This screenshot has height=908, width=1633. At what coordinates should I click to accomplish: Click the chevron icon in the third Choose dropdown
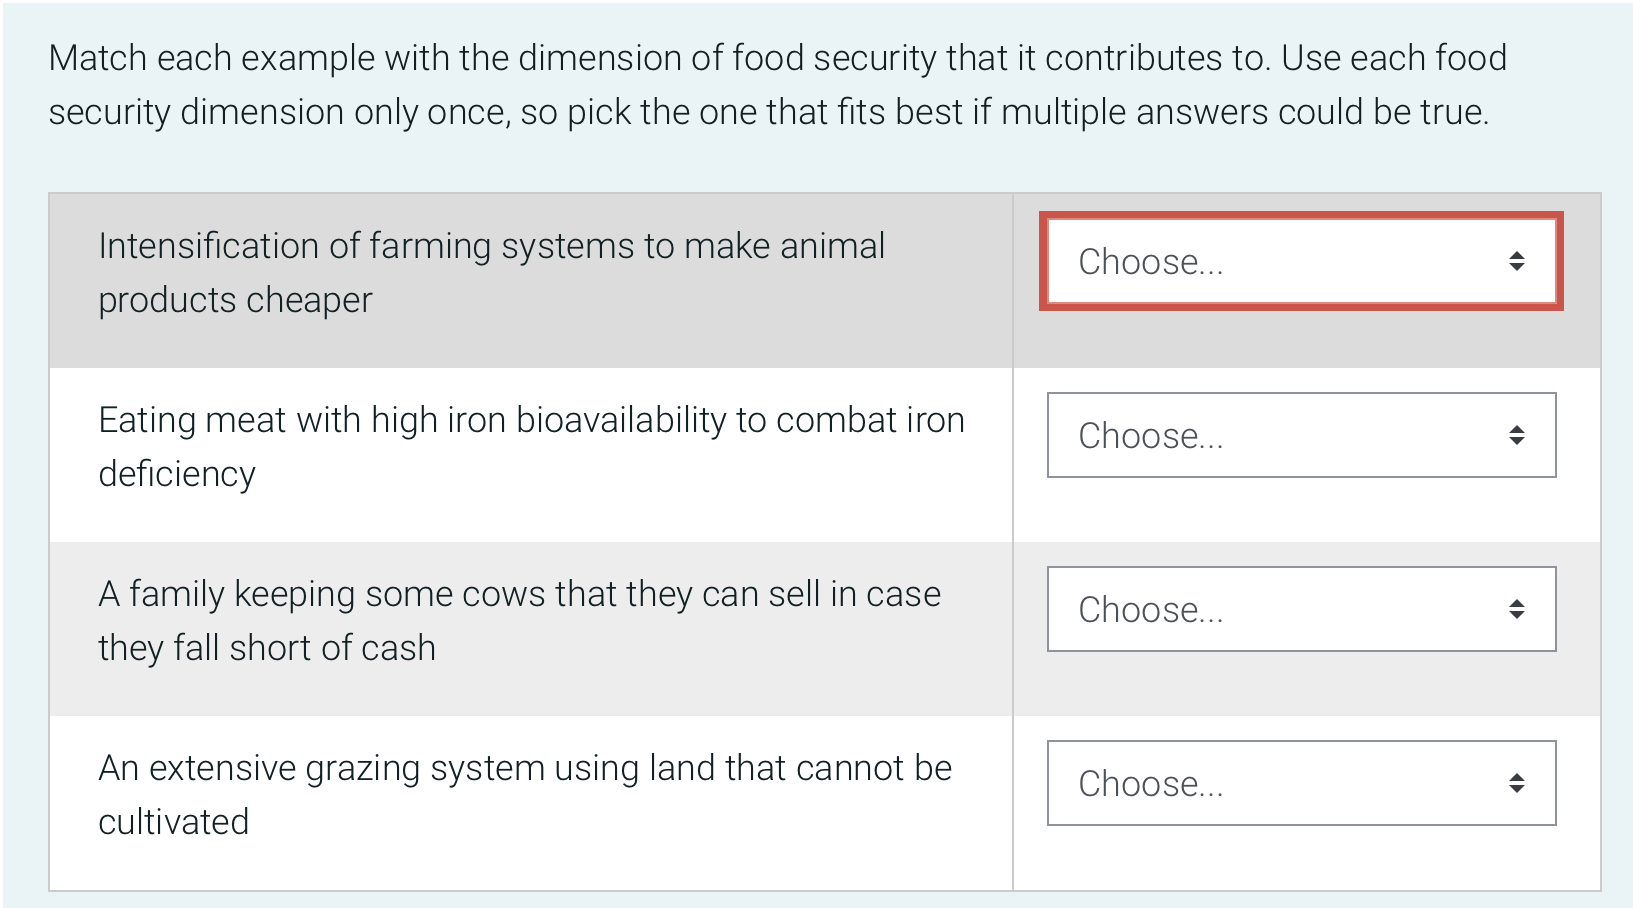point(1516,609)
